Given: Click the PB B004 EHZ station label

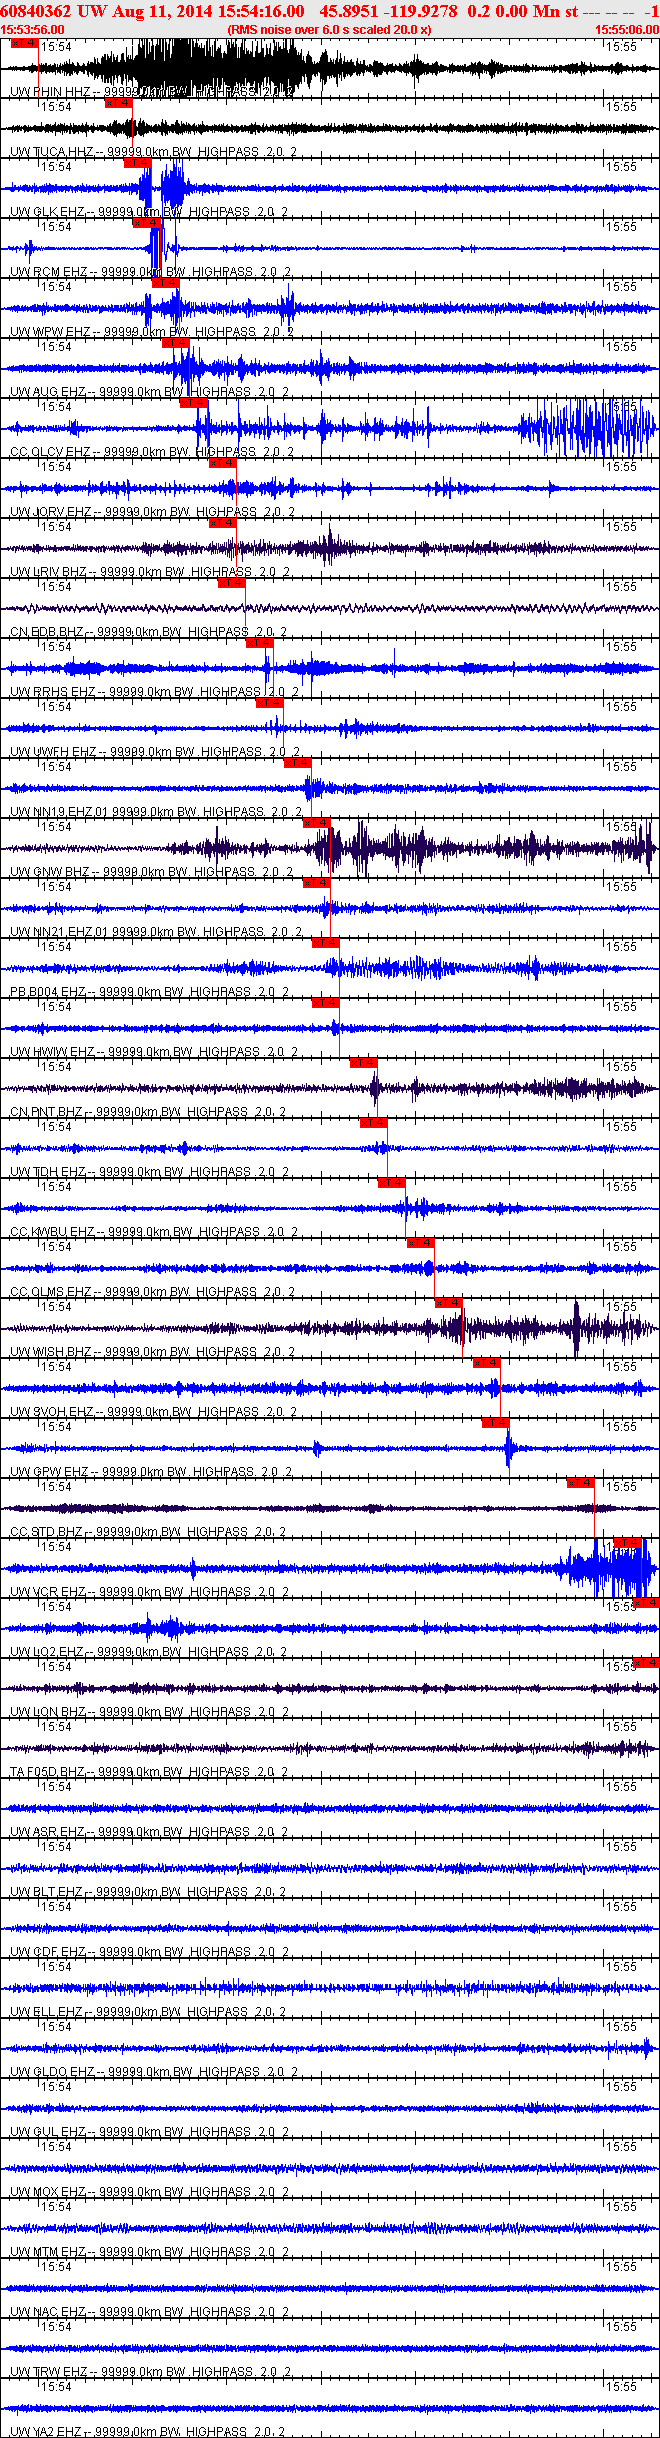Looking at the screenshot, I should click(x=150, y=992).
